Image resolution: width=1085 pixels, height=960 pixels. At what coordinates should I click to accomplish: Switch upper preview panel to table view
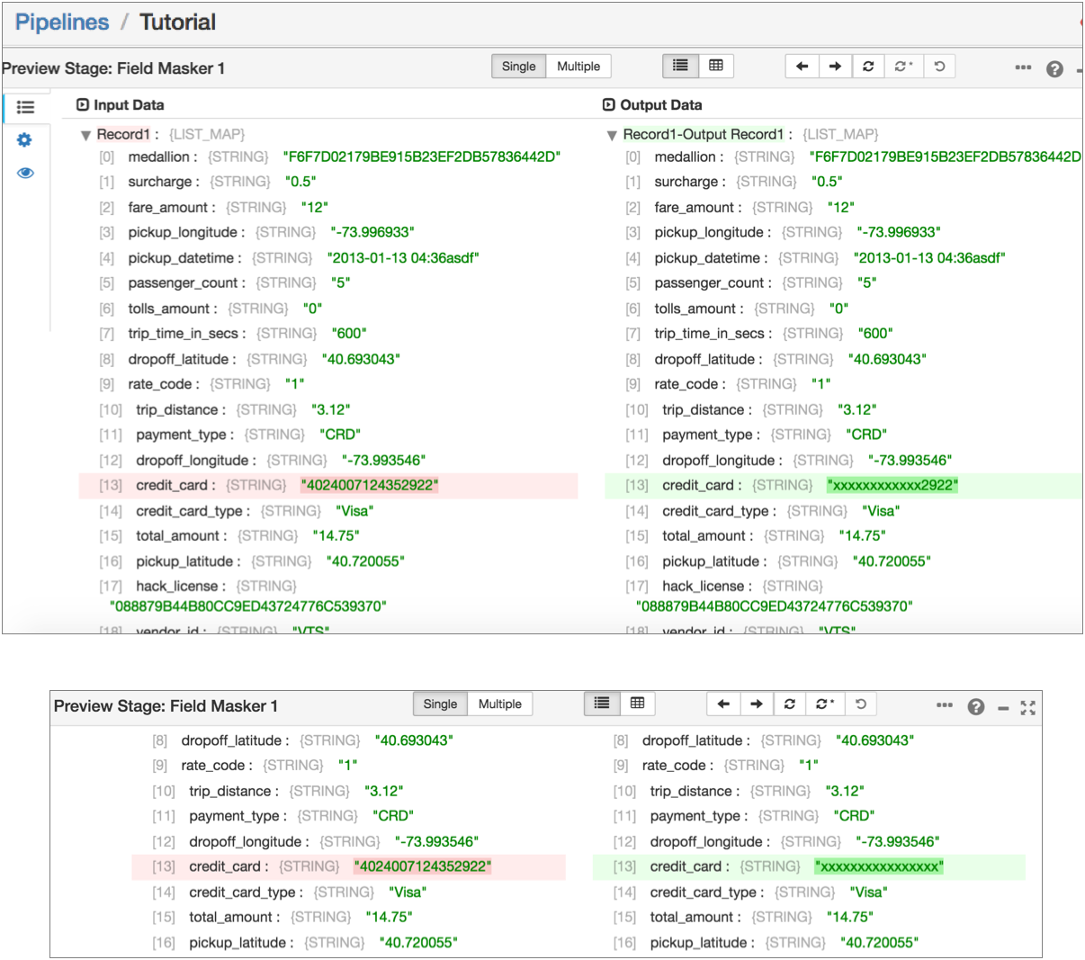[x=716, y=66]
